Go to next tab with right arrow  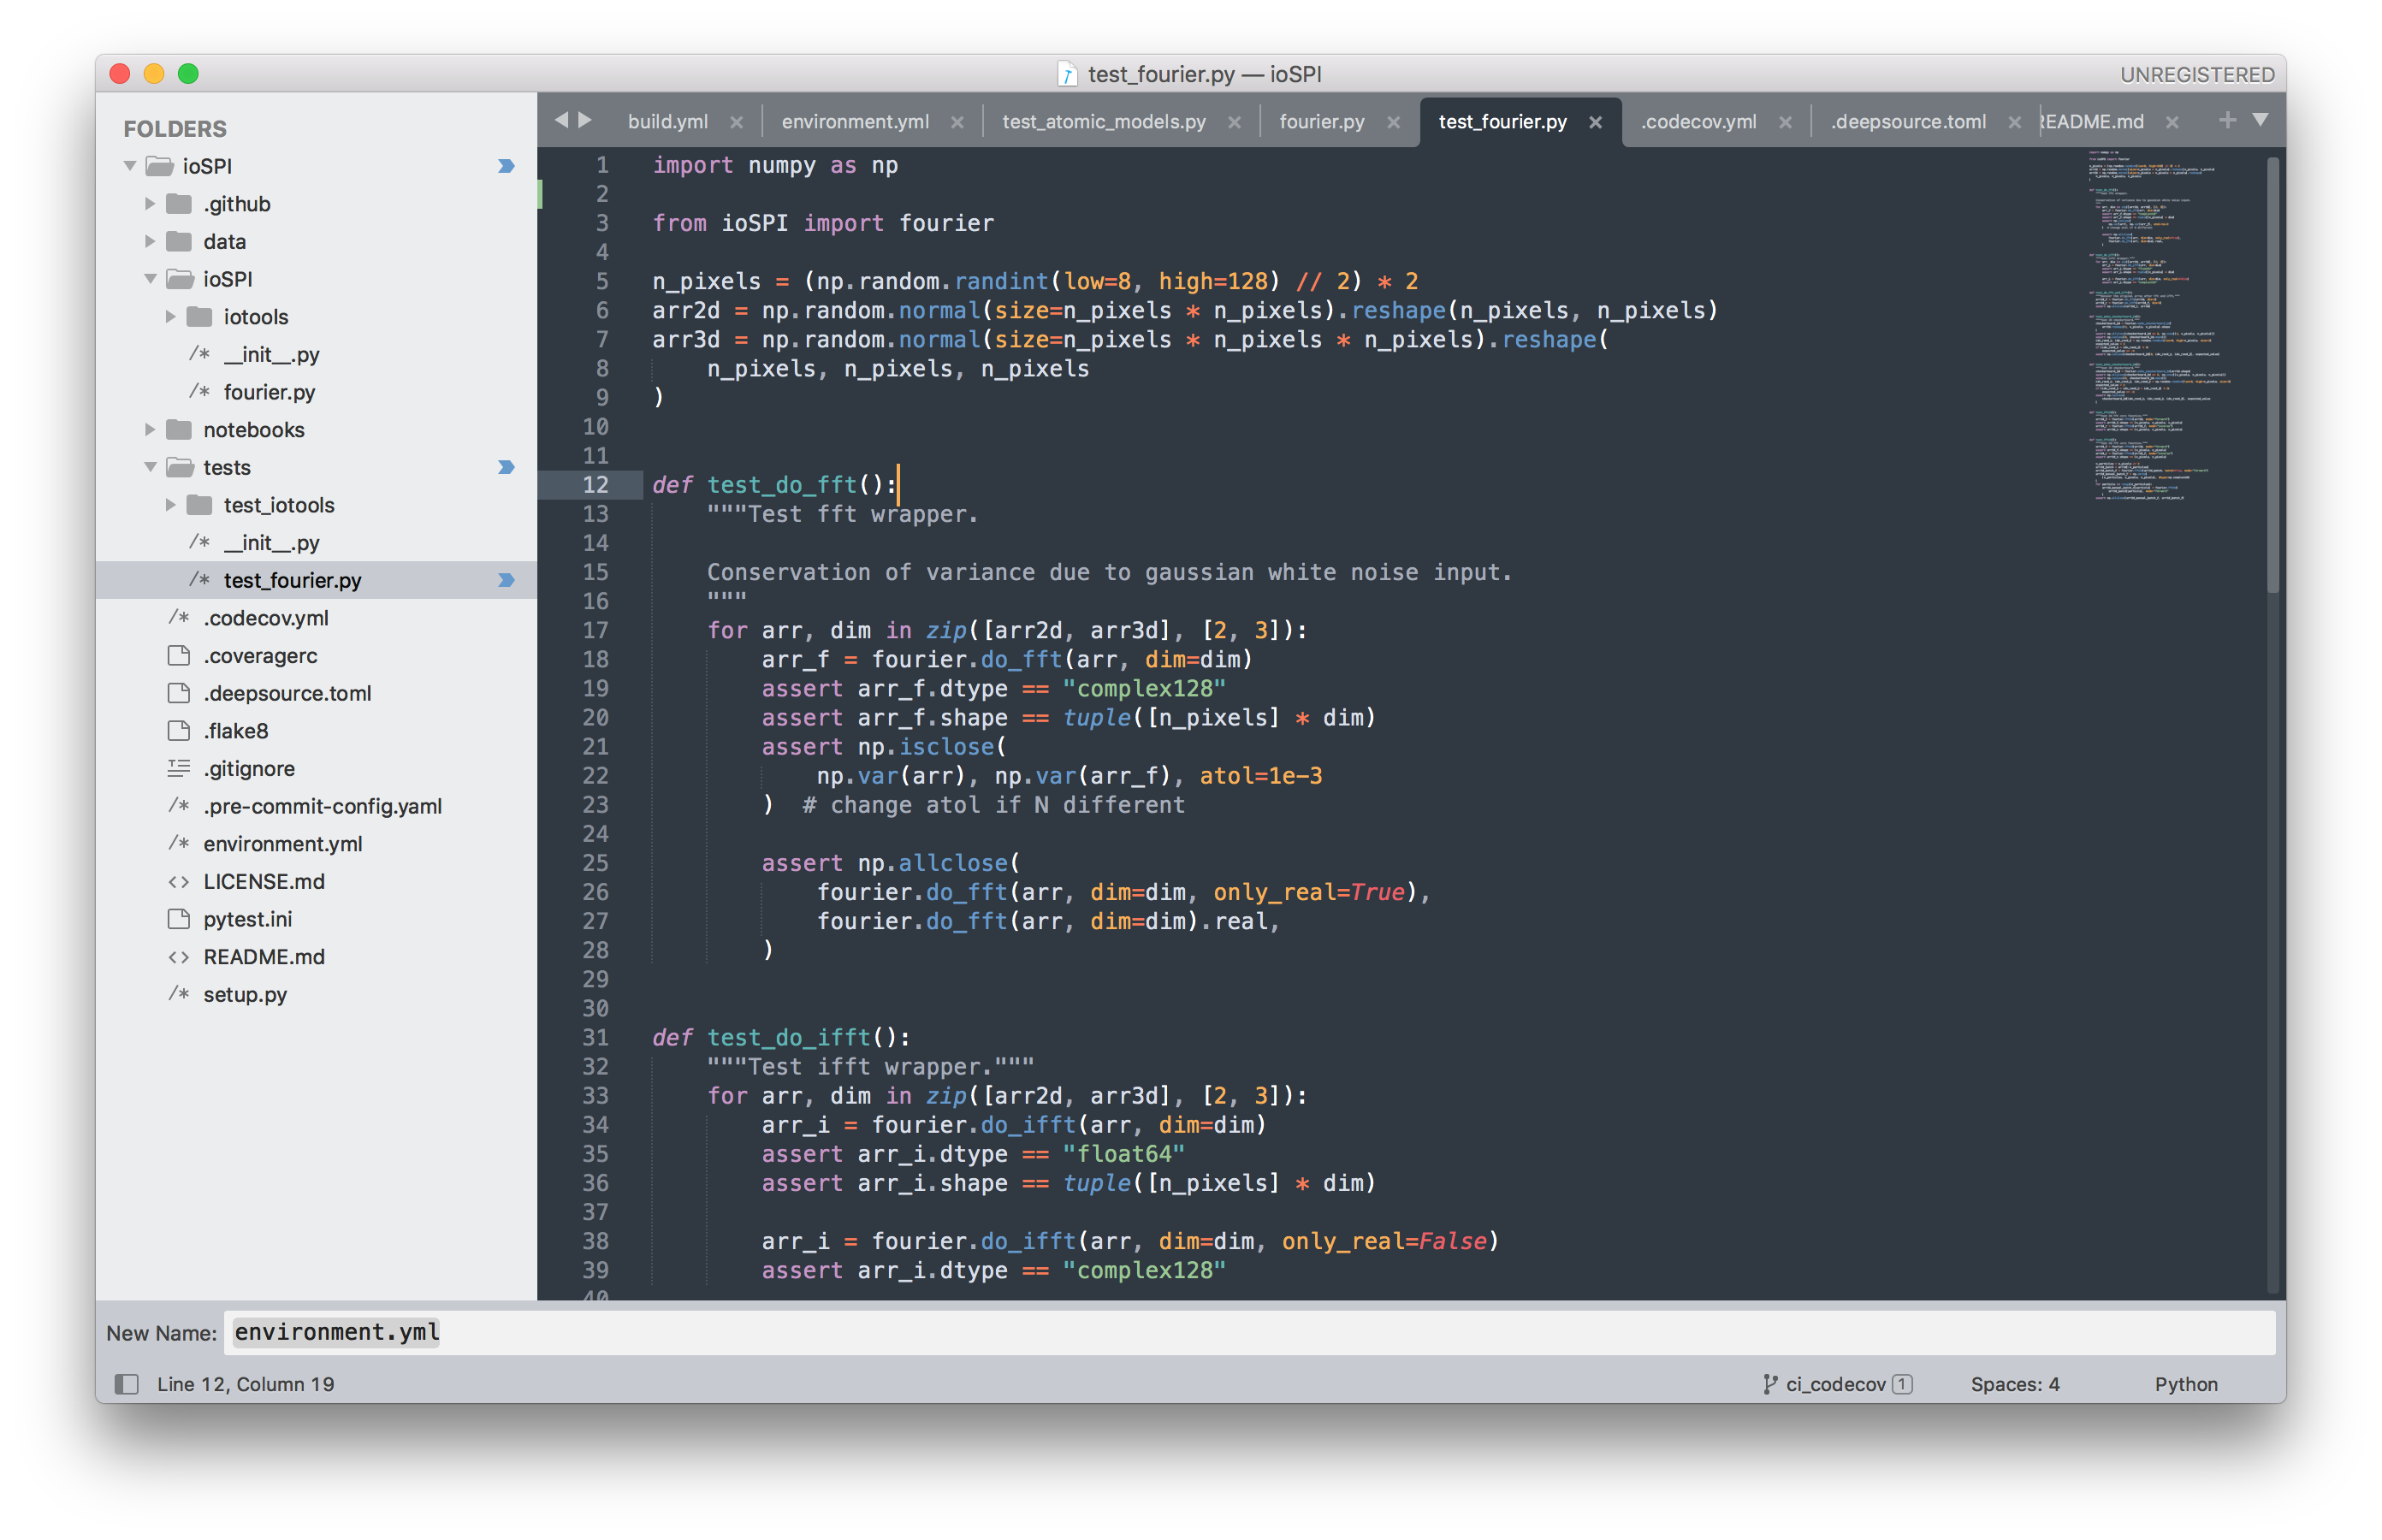pyautogui.click(x=586, y=120)
